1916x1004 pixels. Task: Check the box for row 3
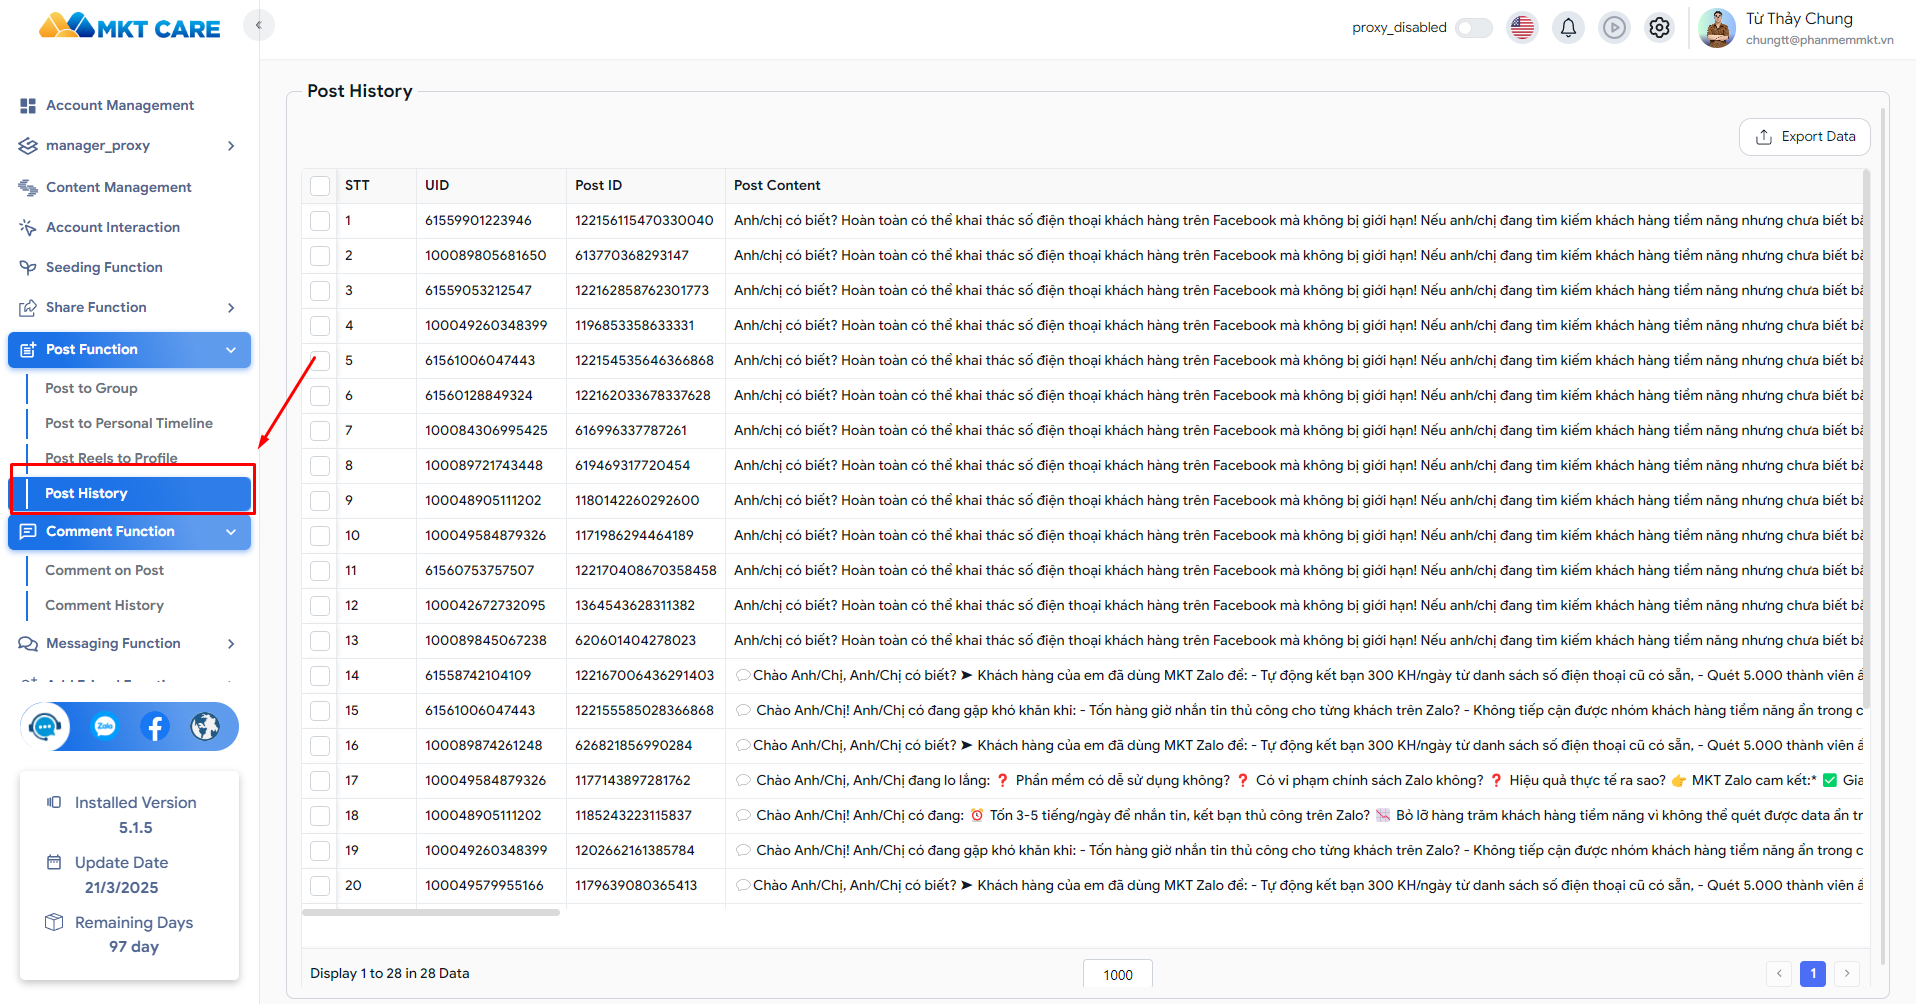[x=320, y=291]
